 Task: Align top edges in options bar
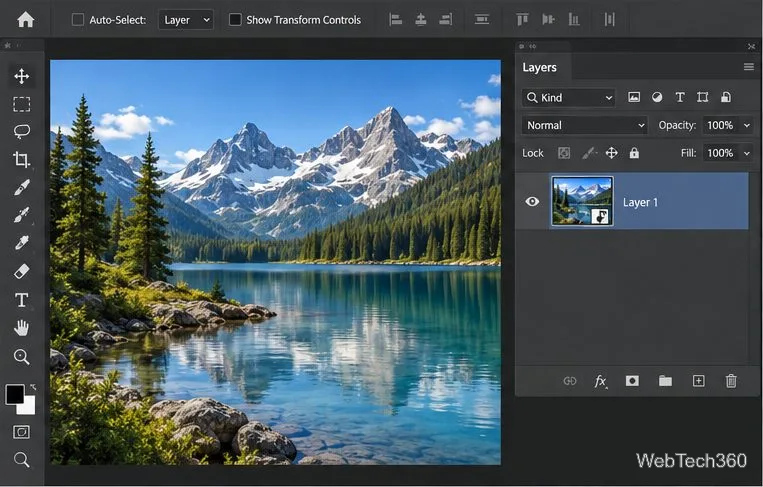click(523, 19)
